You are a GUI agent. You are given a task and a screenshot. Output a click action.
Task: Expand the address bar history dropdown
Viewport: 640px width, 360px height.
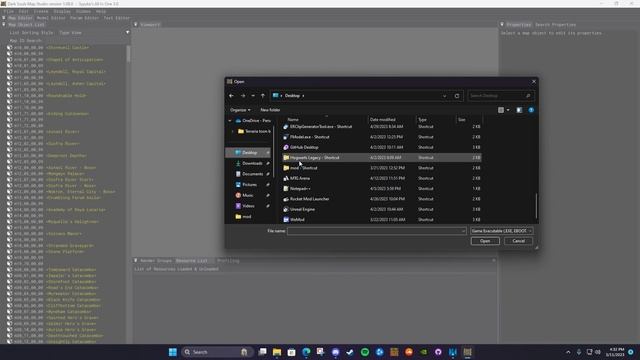(x=444, y=96)
